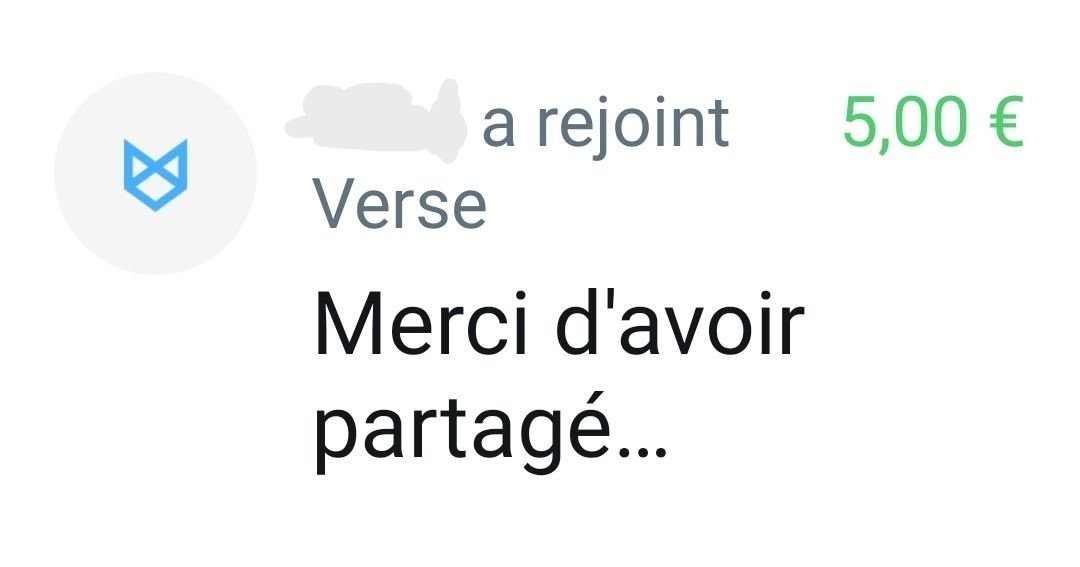The image size is (1080, 567).
Task: Tap the word "Verse" in the title
Action: pyautogui.click(x=399, y=205)
